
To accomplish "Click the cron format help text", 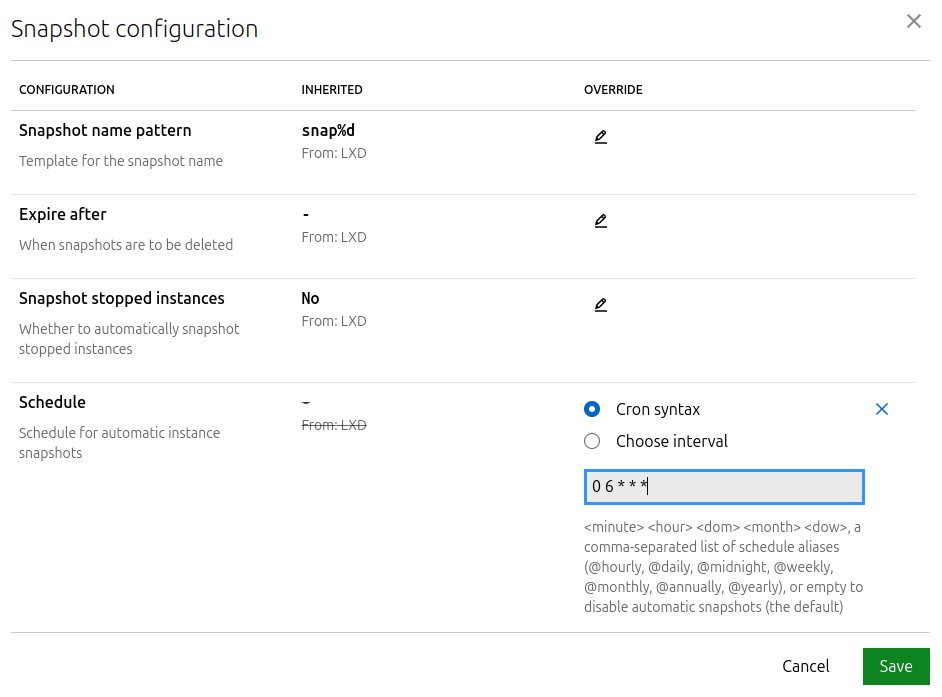I will click(723, 566).
